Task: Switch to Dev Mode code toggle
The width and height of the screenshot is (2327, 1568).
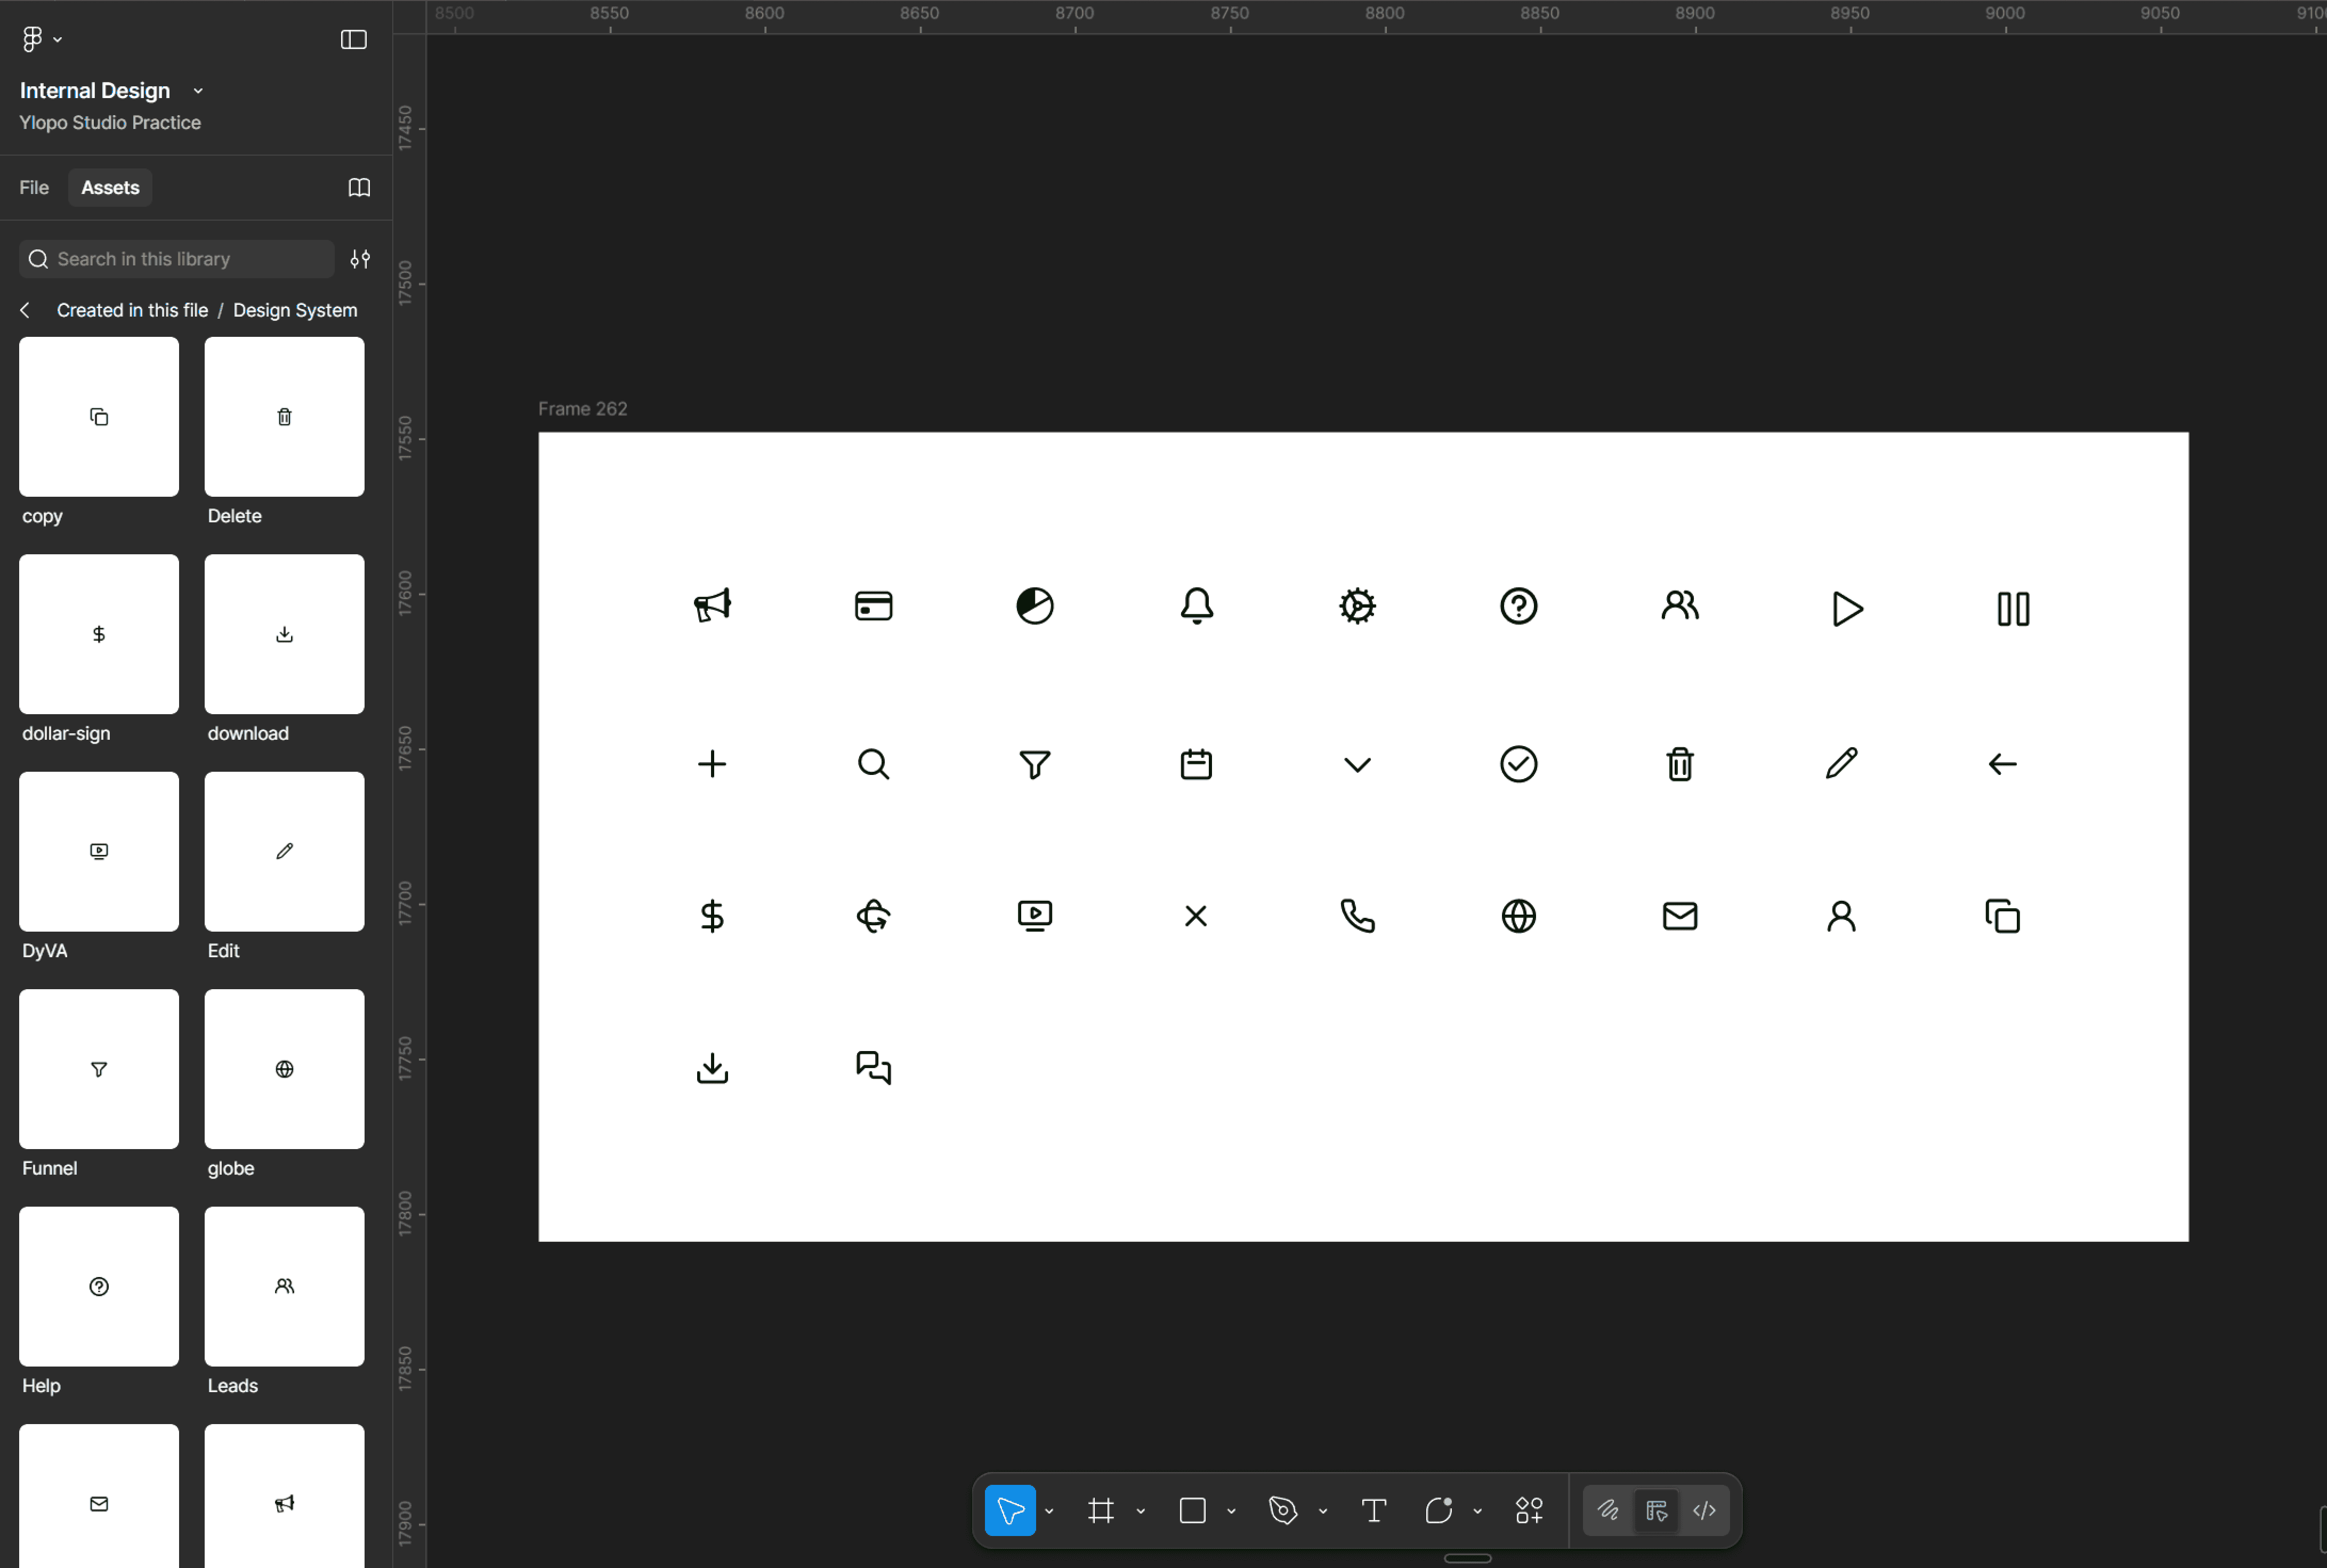Action: [x=1704, y=1510]
